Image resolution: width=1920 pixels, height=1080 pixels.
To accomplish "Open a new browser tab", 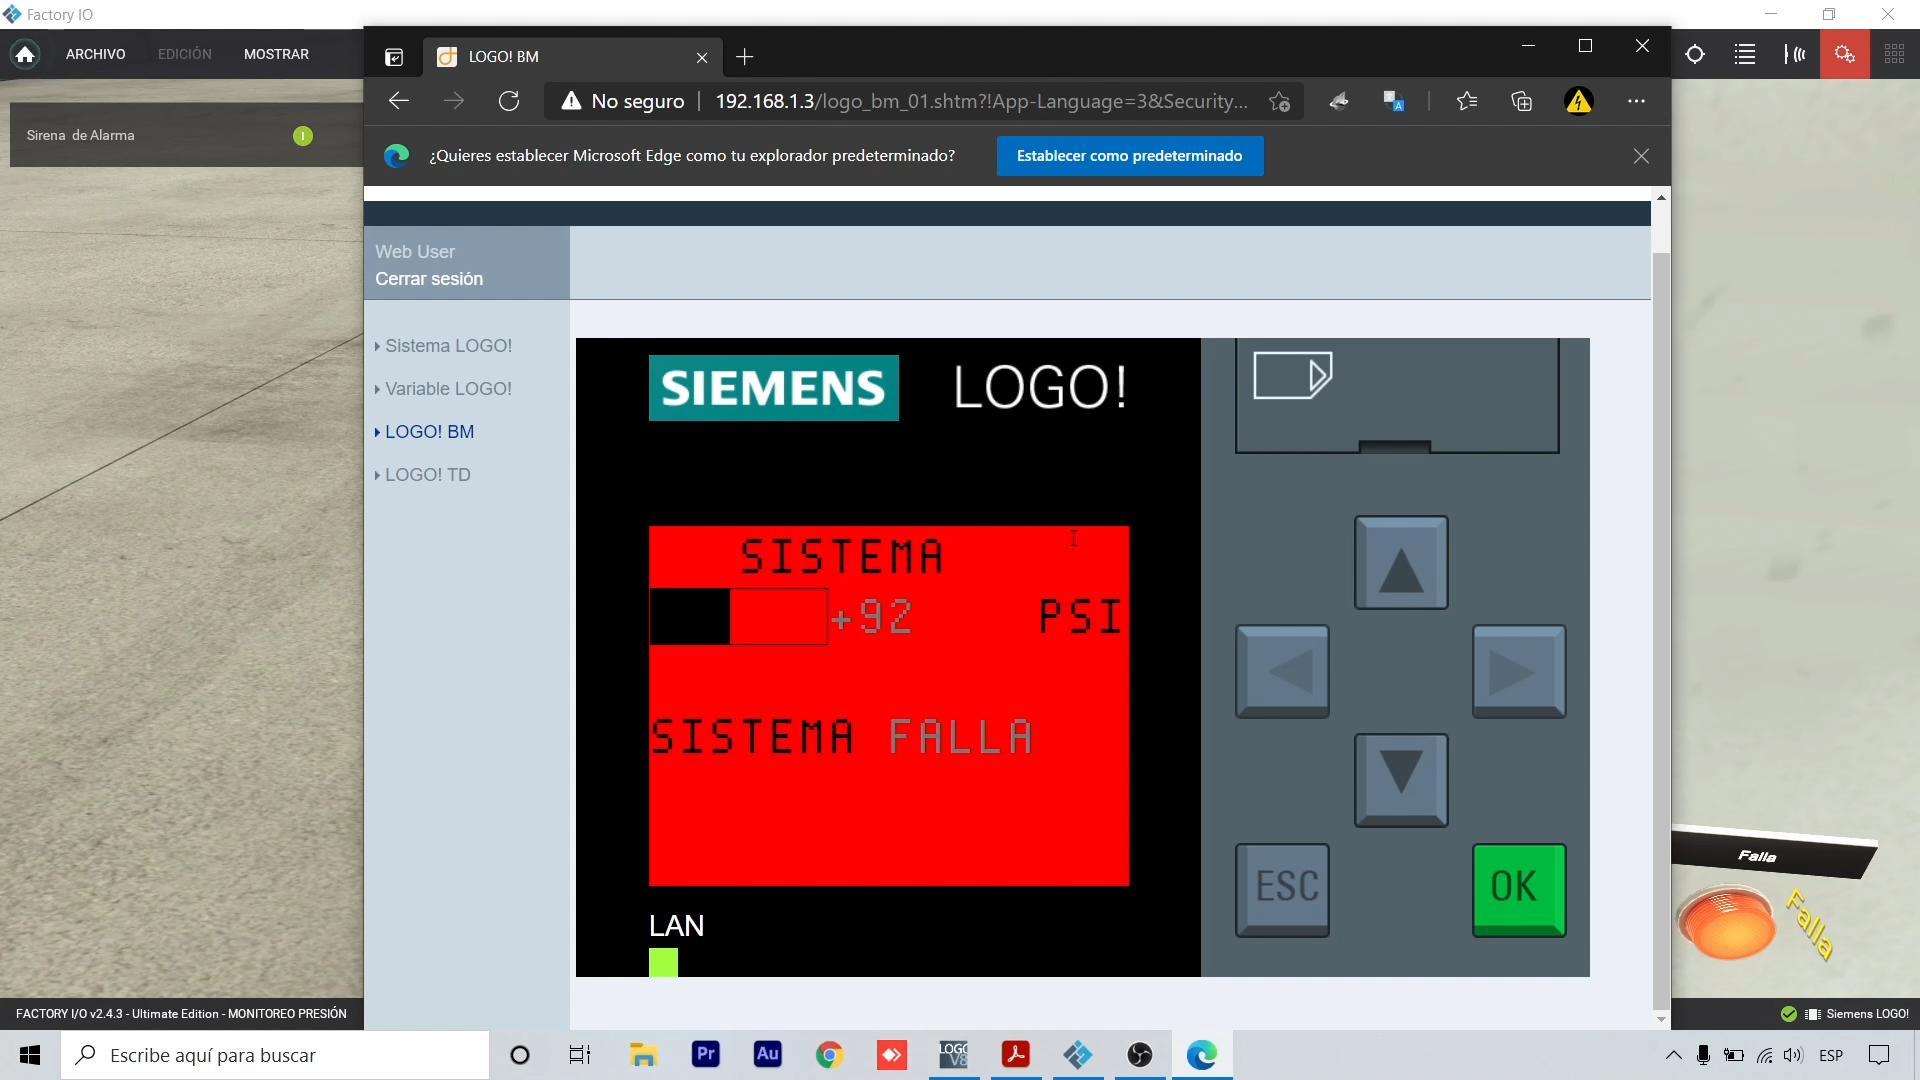I will click(745, 57).
